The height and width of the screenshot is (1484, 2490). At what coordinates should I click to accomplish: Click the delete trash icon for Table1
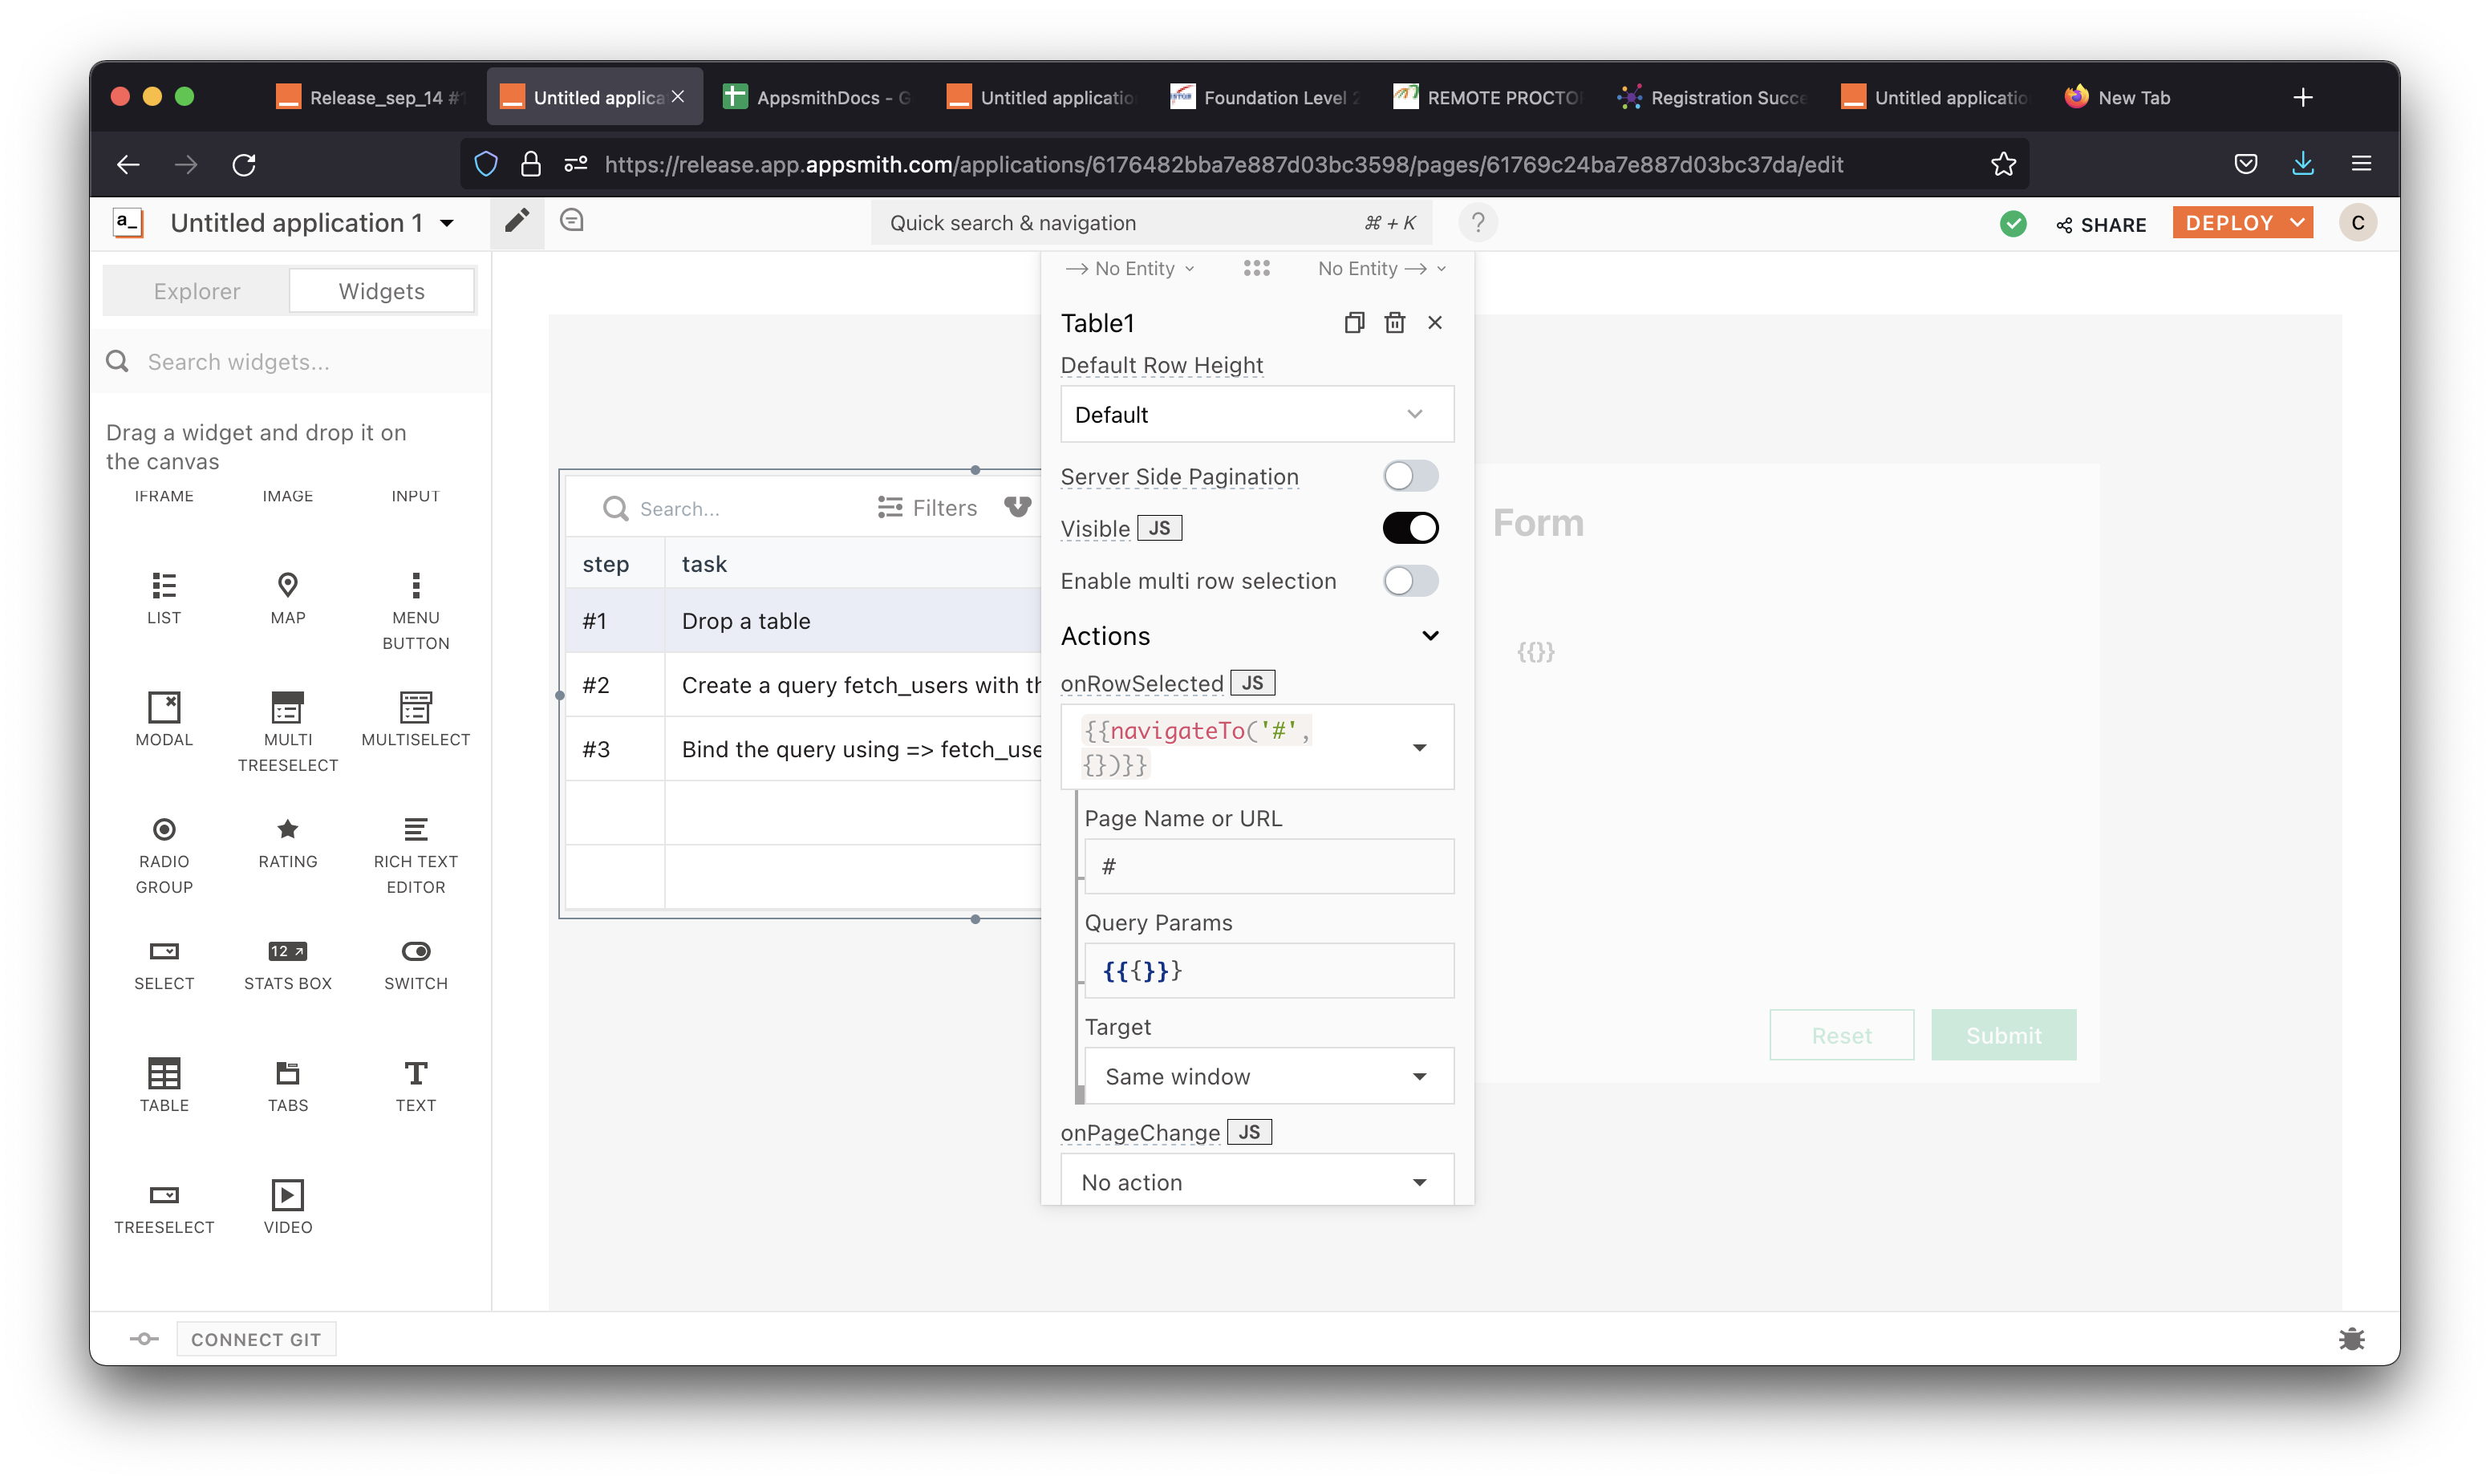[1394, 322]
